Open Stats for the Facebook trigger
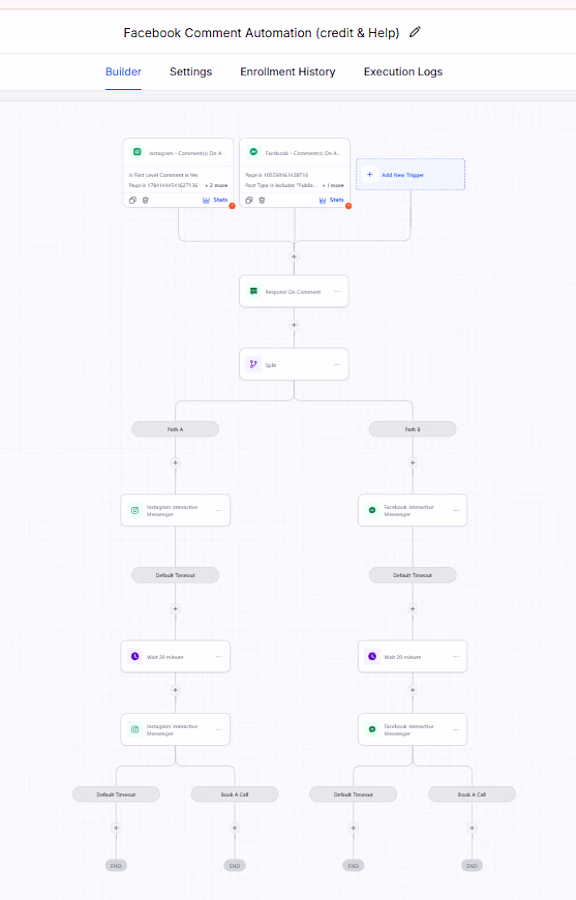 (x=332, y=200)
